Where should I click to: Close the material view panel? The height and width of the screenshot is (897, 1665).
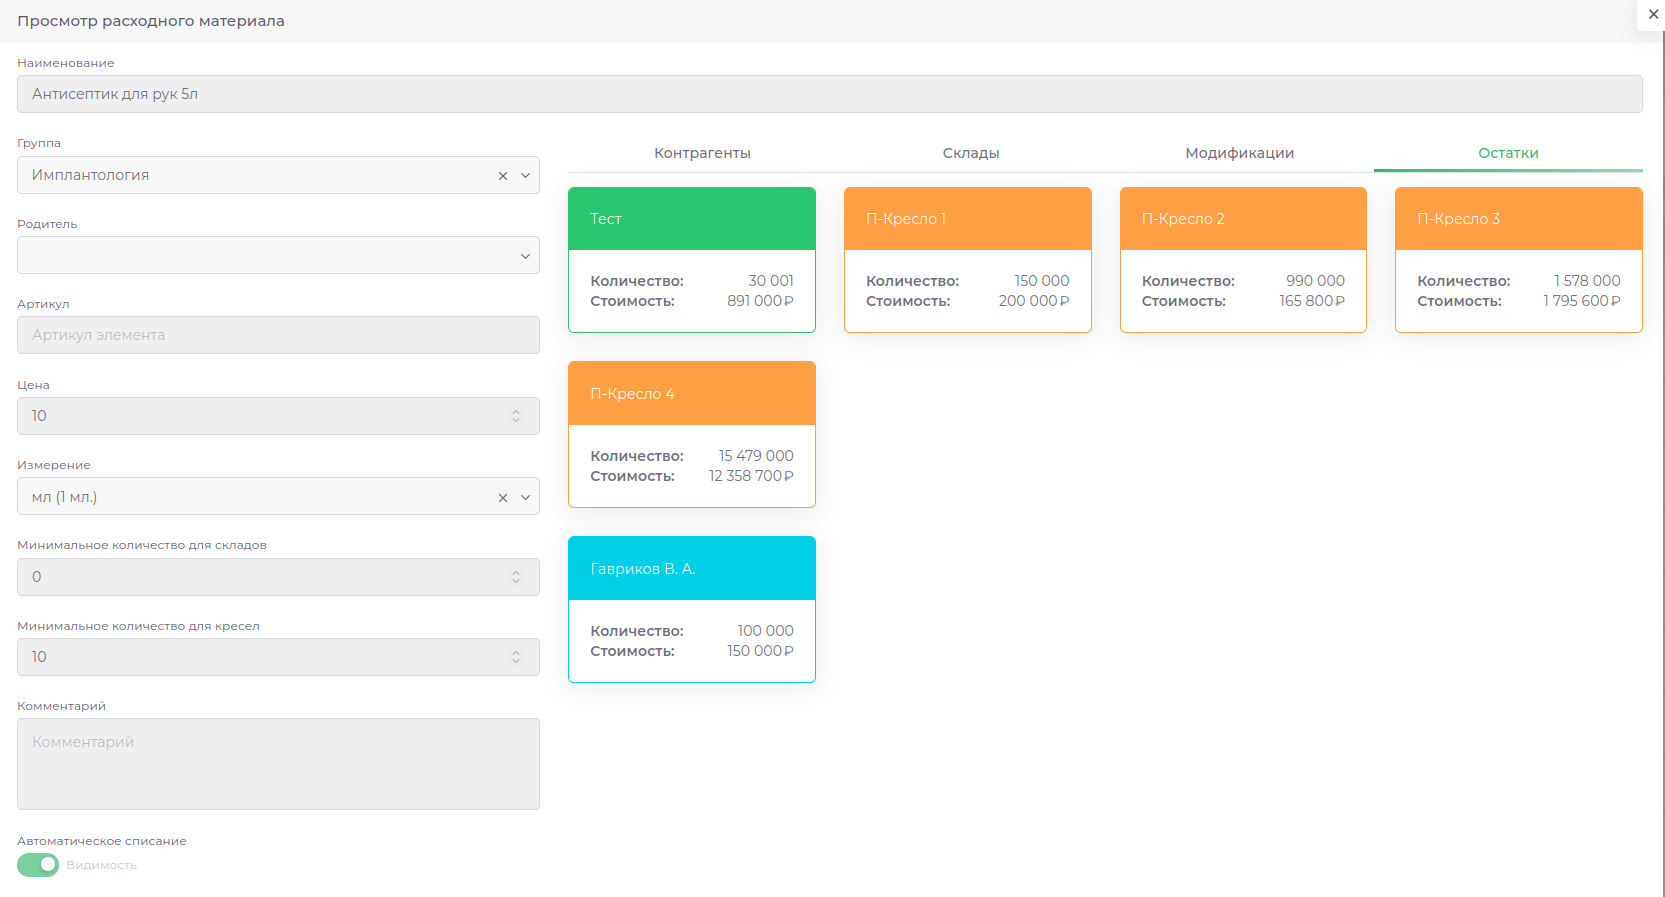[1653, 14]
